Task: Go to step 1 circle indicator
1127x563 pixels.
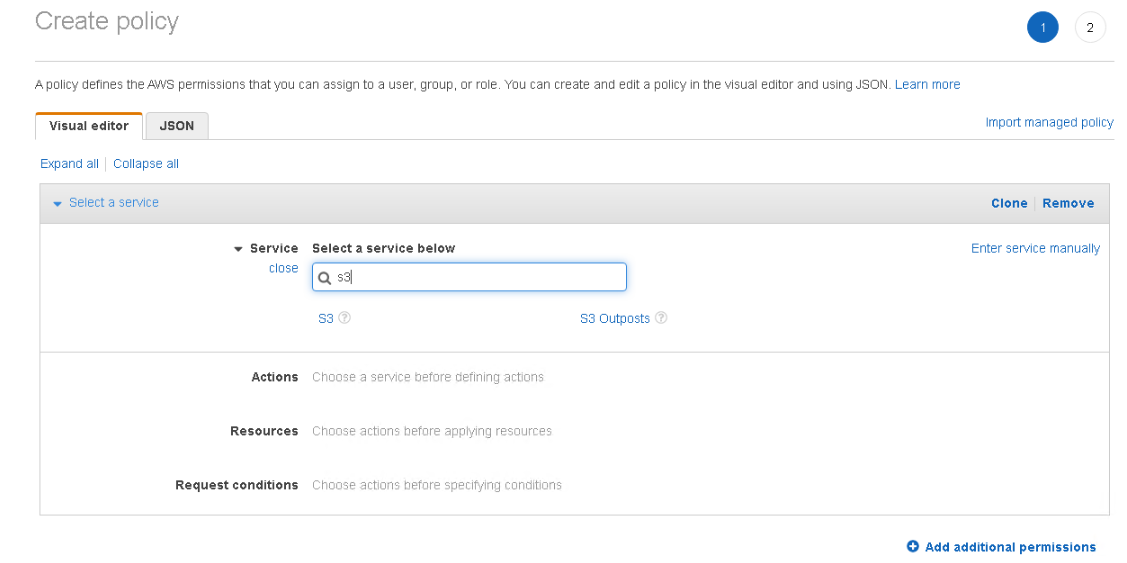Action: coord(1043,28)
